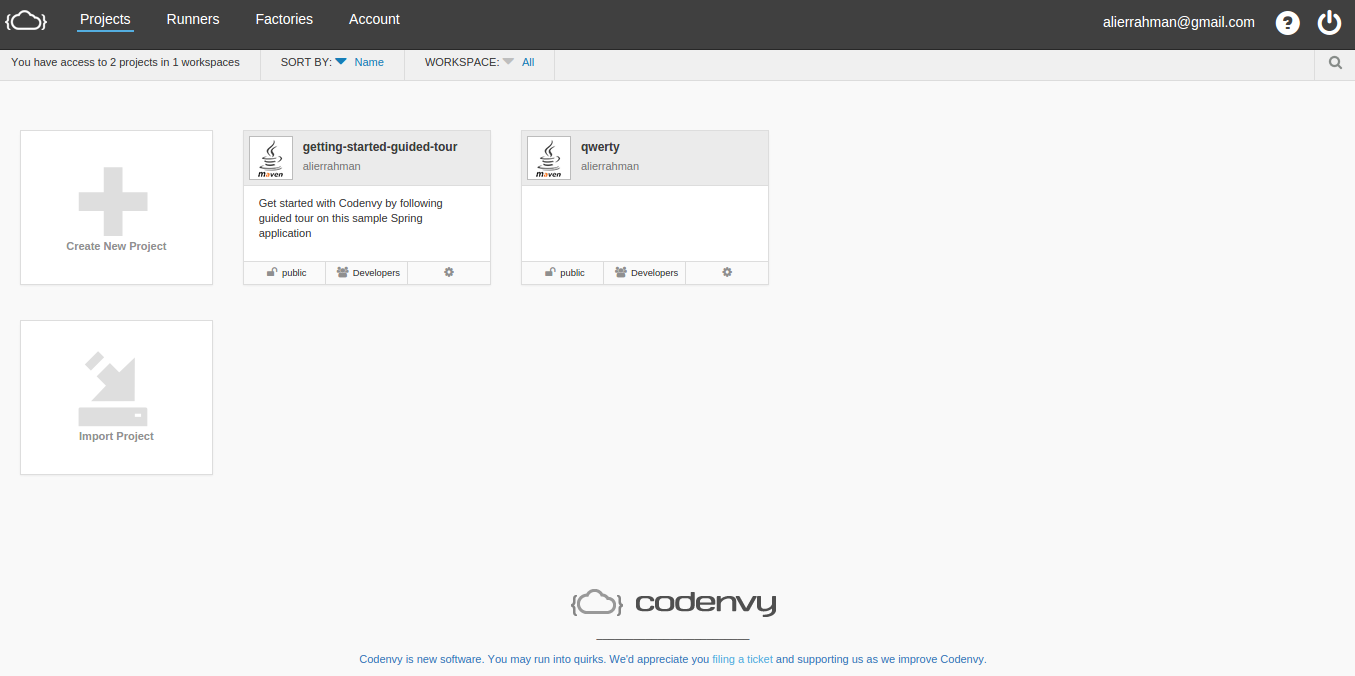
Task: Click Developers permissions on the qwerty card
Action: (645, 271)
